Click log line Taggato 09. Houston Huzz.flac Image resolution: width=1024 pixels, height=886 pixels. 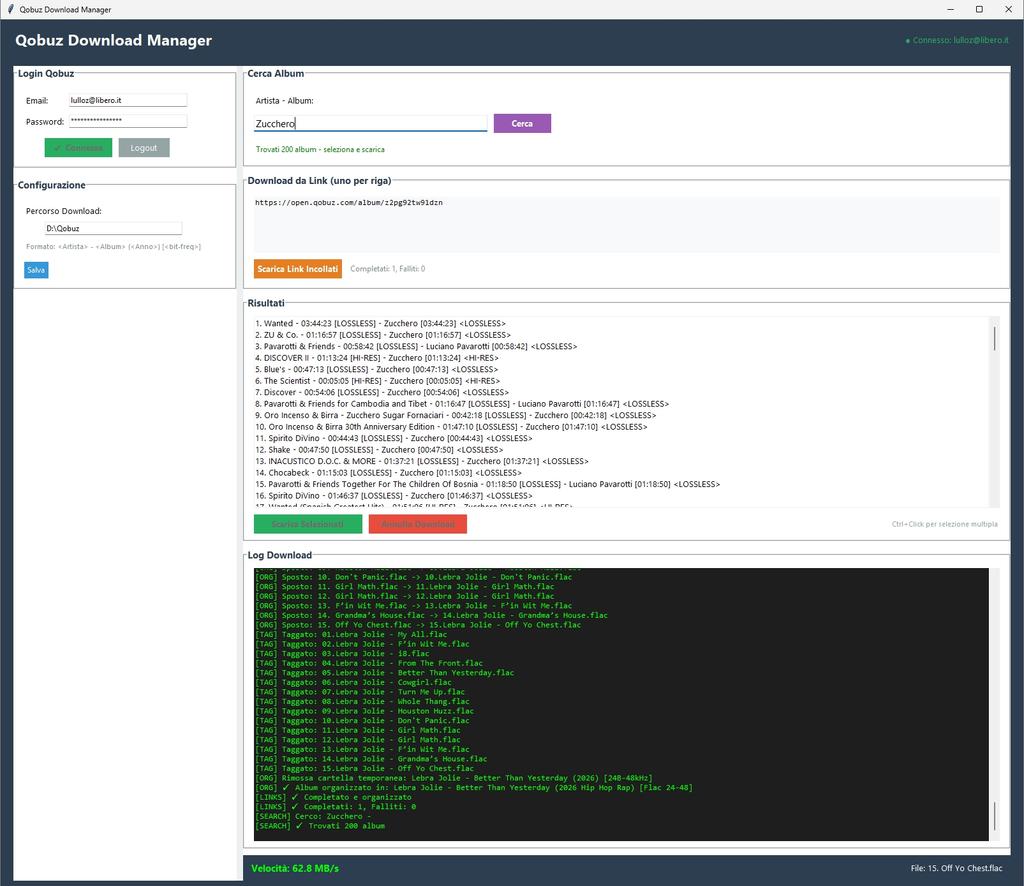[364, 711]
